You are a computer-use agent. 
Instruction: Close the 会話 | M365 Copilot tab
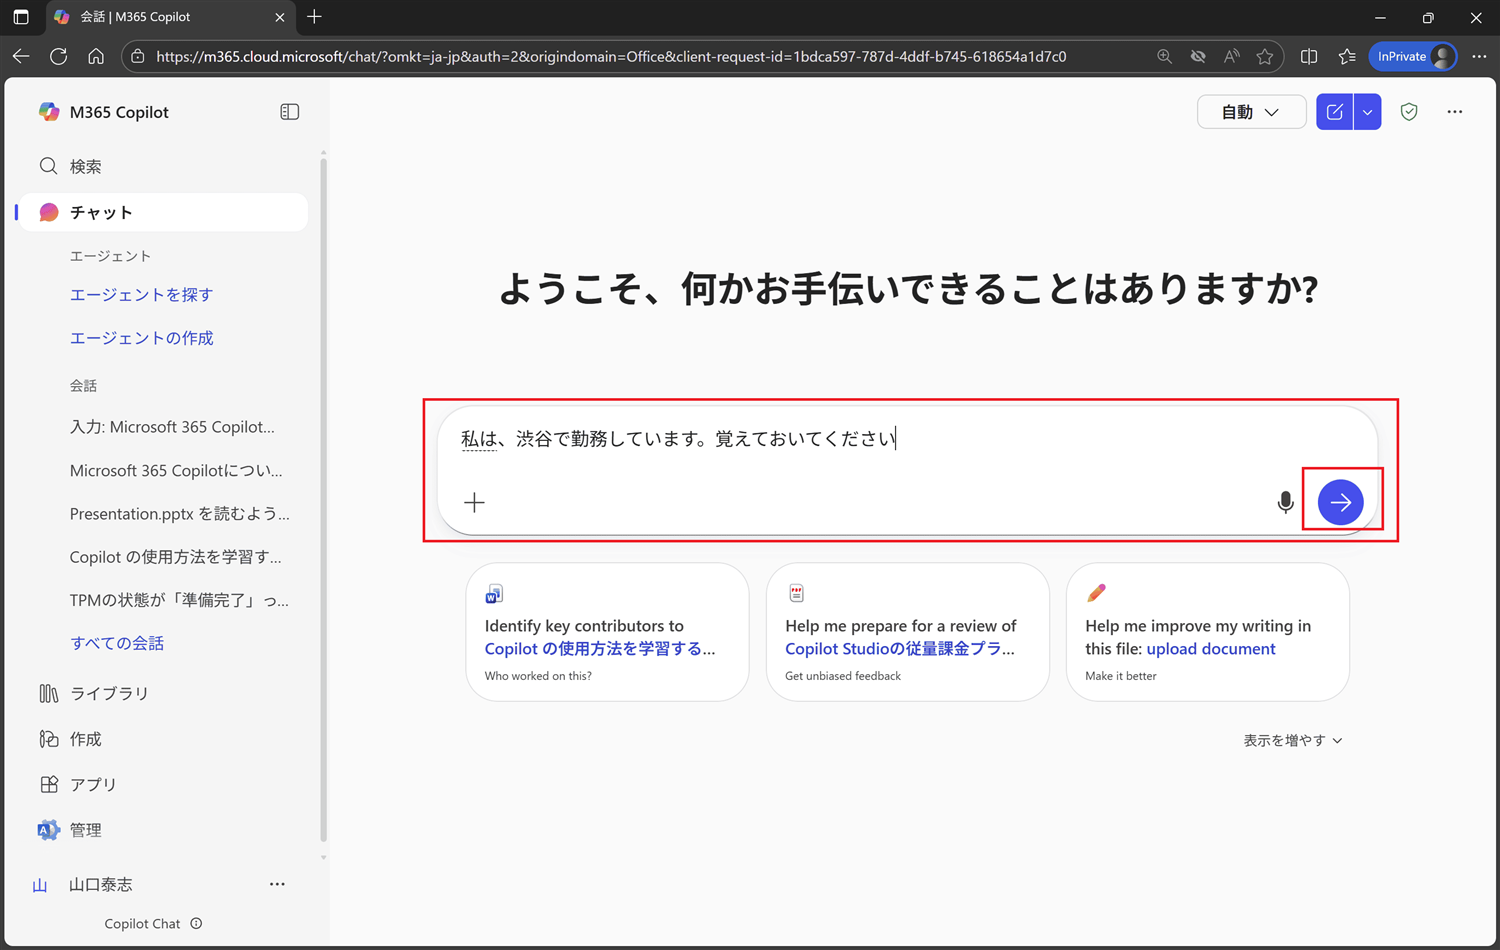279,17
